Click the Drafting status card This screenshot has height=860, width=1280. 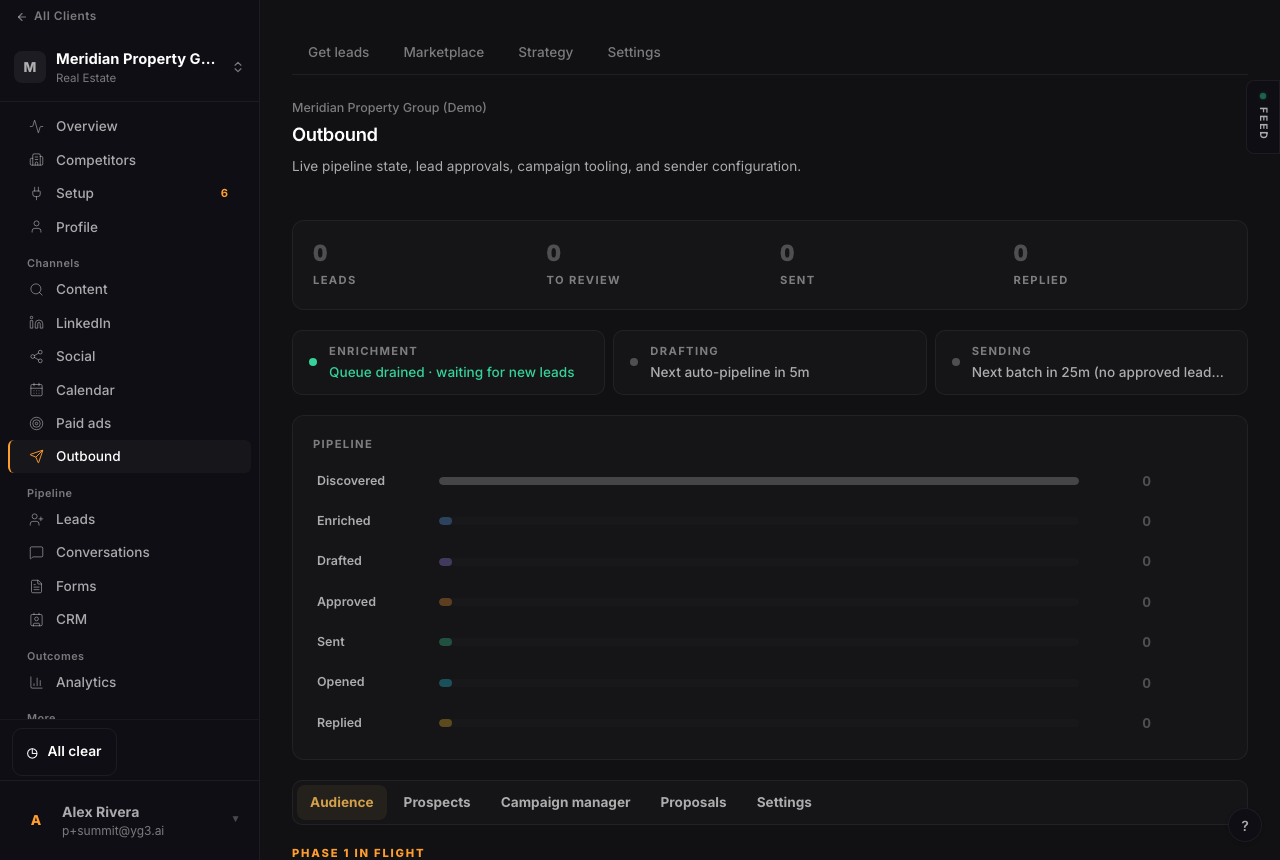pos(769,362)
